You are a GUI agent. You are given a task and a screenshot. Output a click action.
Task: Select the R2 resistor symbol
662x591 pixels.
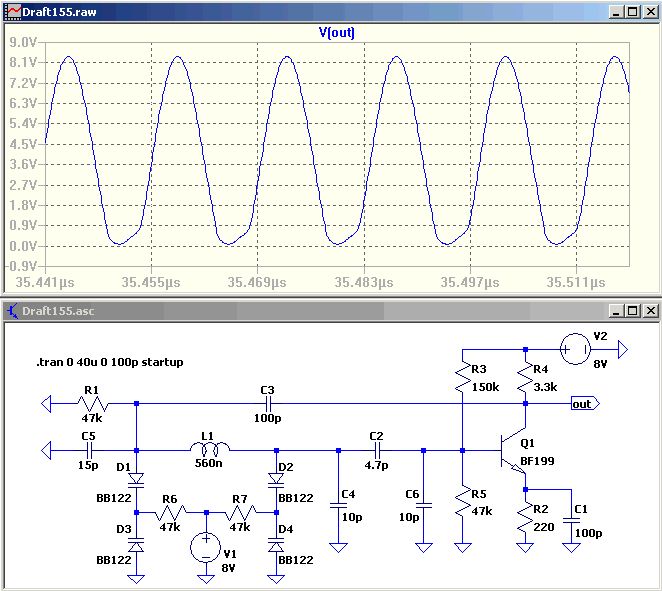point(525,518)
